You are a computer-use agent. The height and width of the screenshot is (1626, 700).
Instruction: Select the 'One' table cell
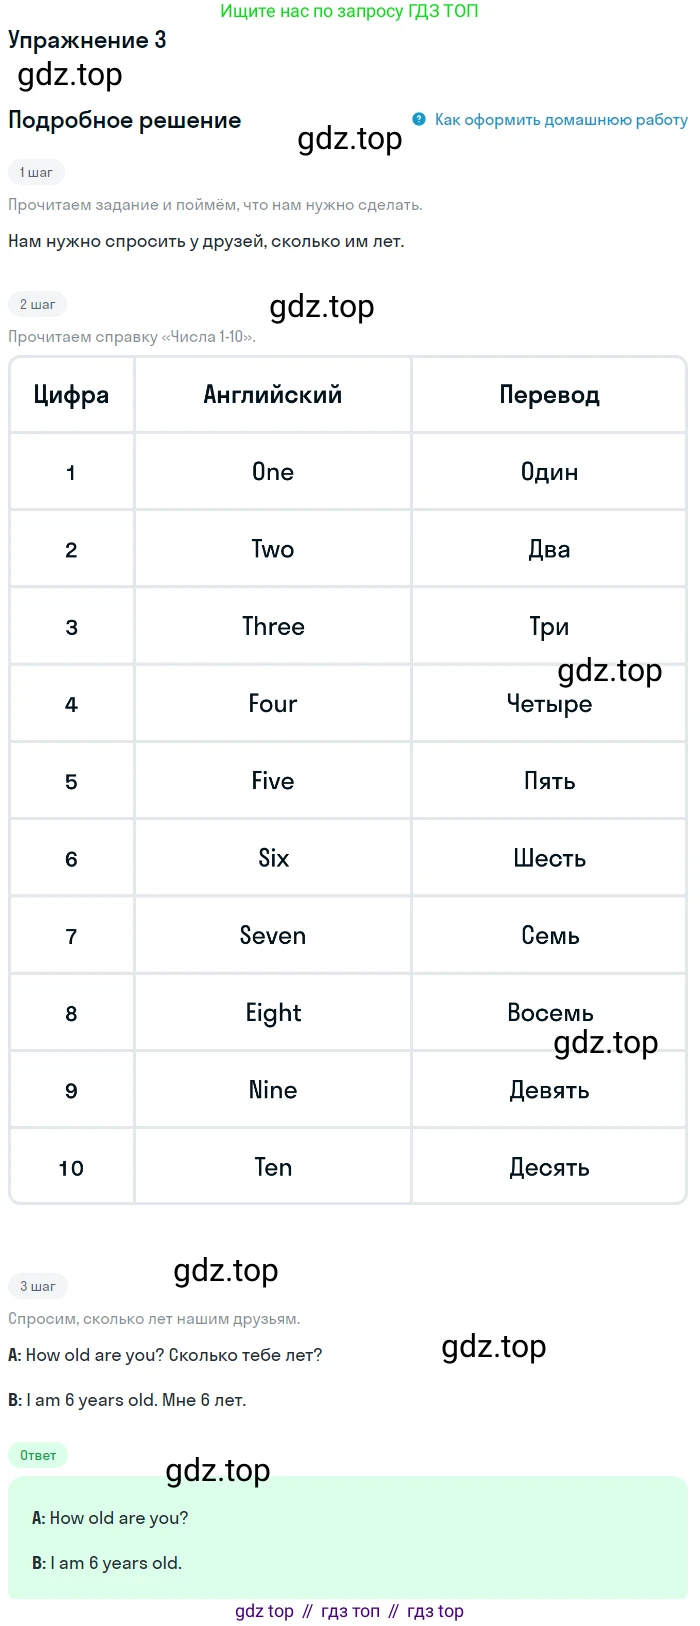point(273,472)
